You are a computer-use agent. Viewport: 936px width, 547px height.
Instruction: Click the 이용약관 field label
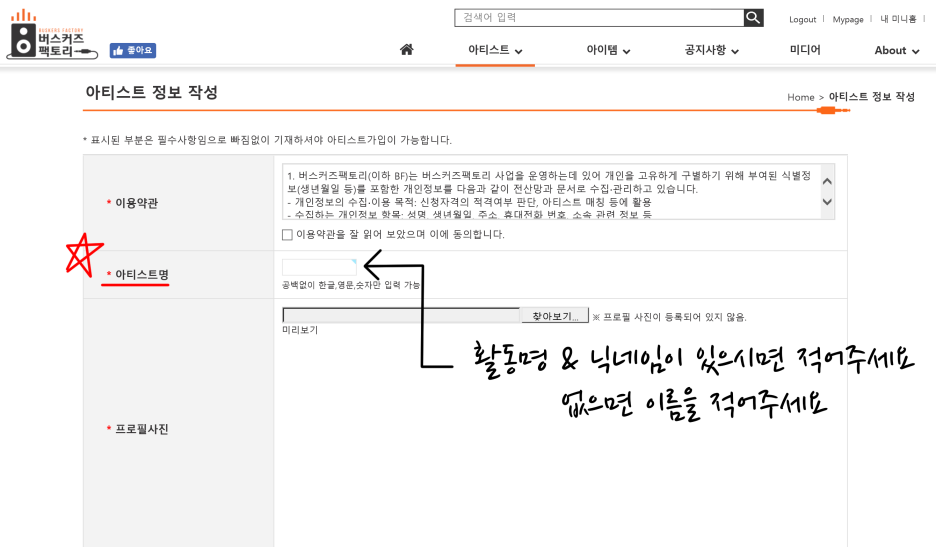click(136, 203)
